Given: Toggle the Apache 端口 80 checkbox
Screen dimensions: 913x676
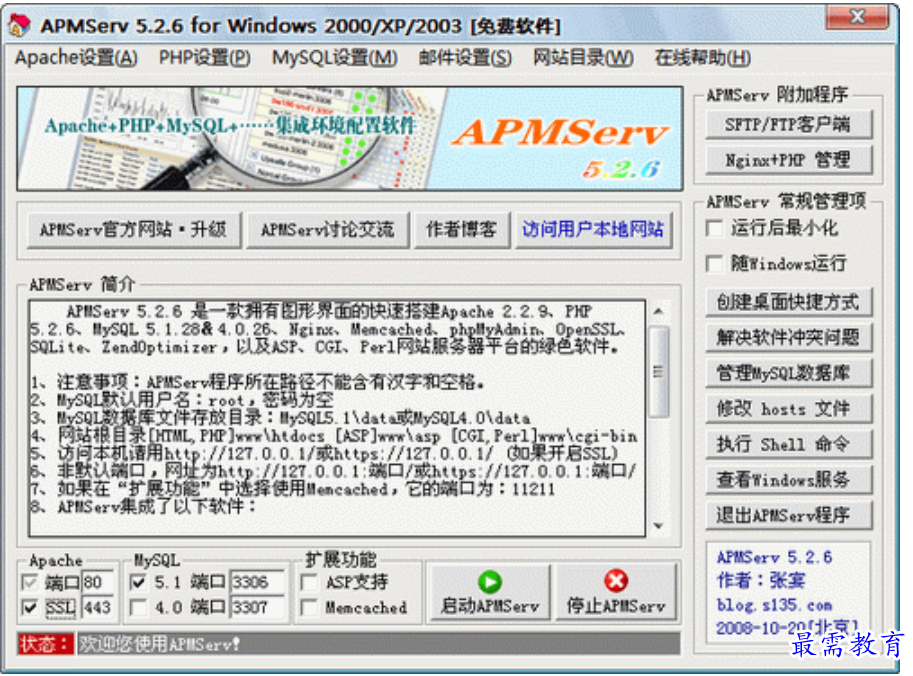Looking at the screenshot, I should tap(29, 582).
